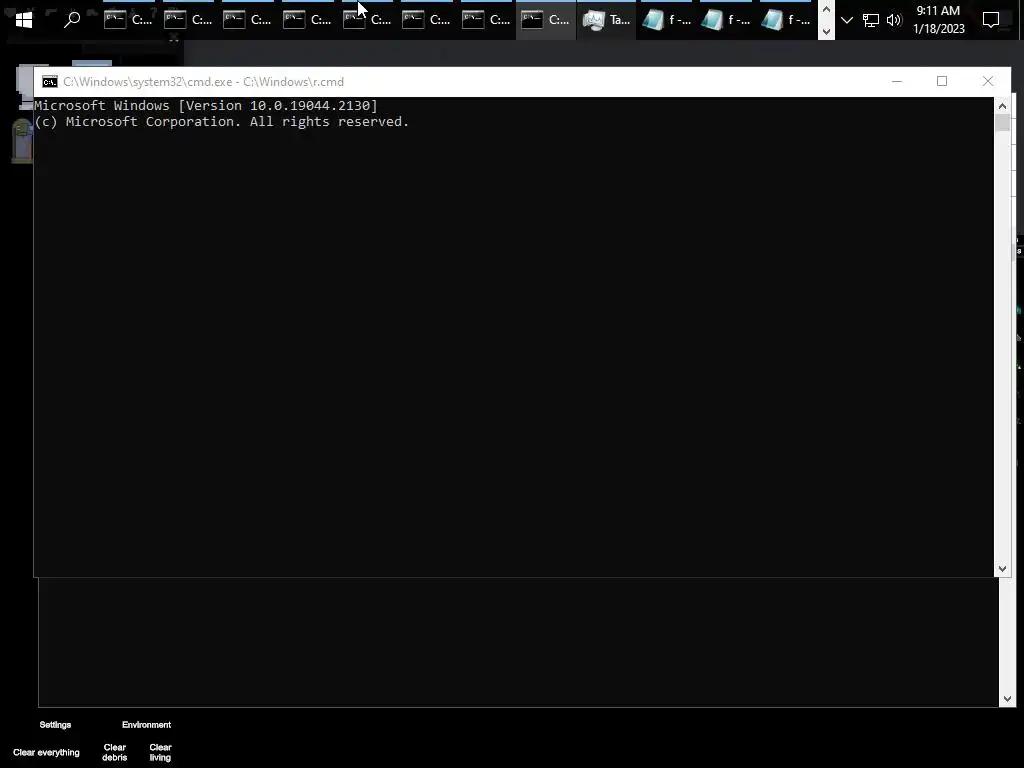
Task: Click the cmd window's scroll-up arrow
Action: [1002, 105]
